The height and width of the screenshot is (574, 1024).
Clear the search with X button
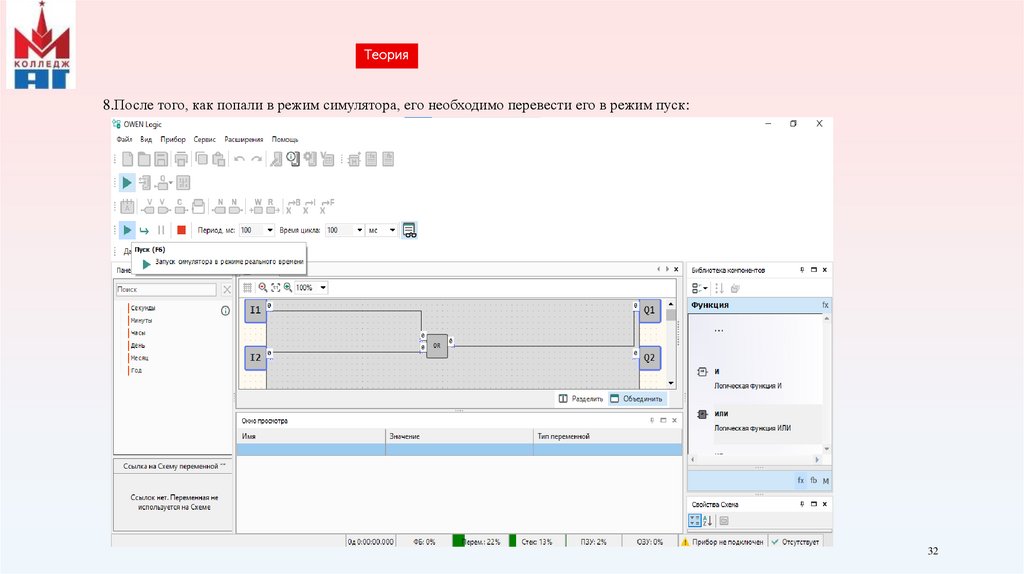[227, 289]
